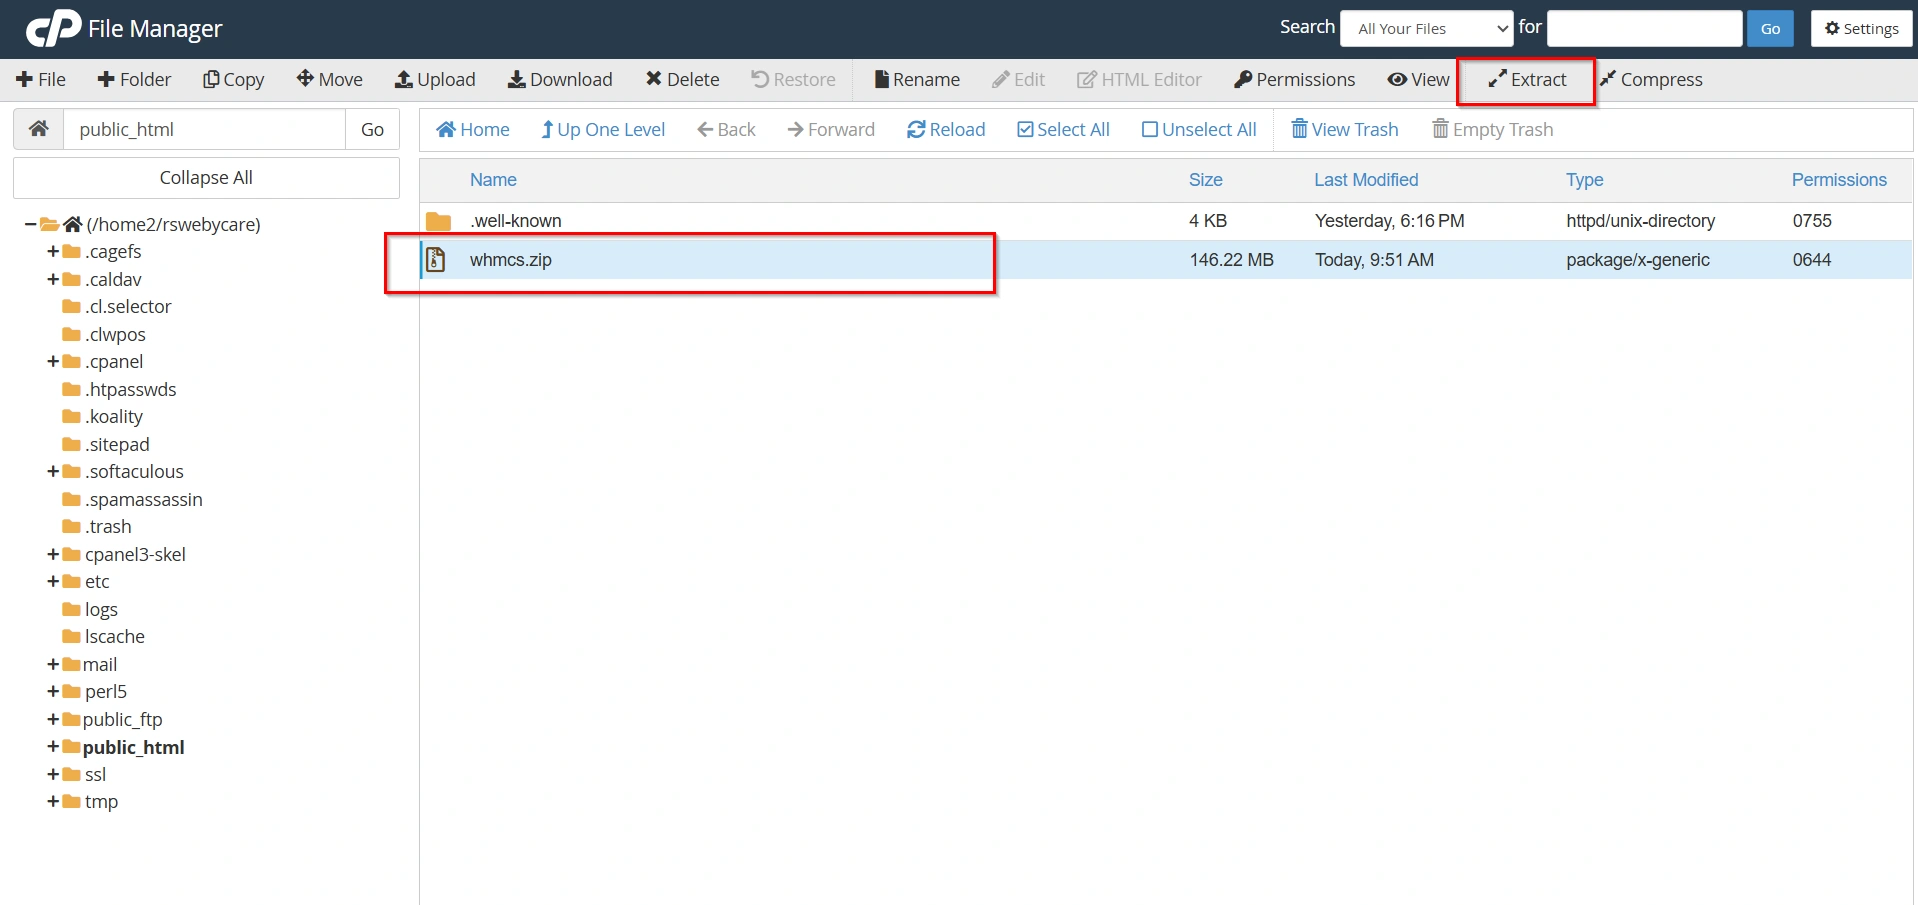
Task: Click the whmcs.zip file name
Action: point(511,260)
